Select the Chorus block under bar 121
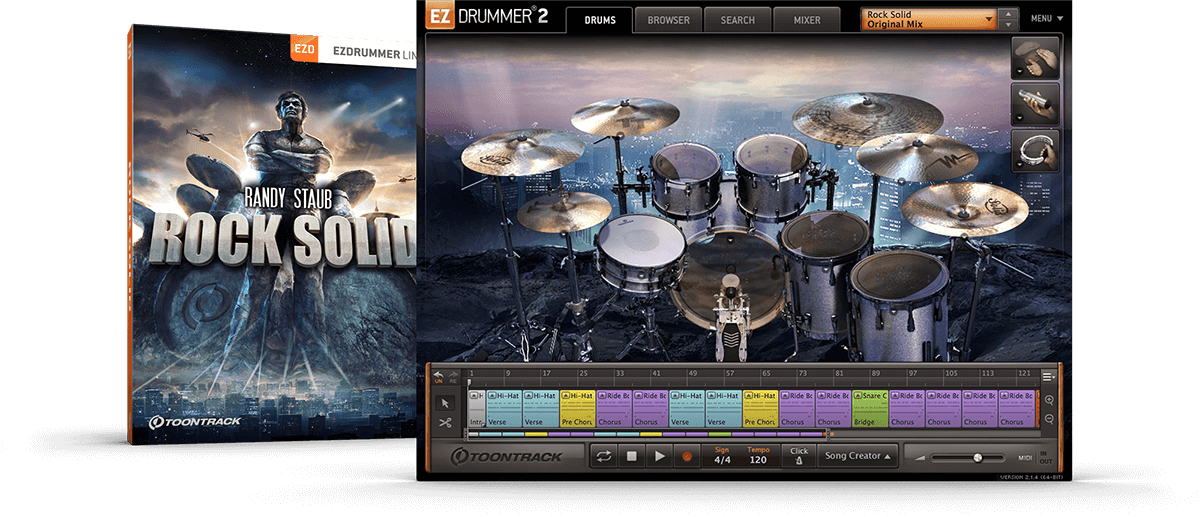1200x517 pixels. click(1016, 410)
